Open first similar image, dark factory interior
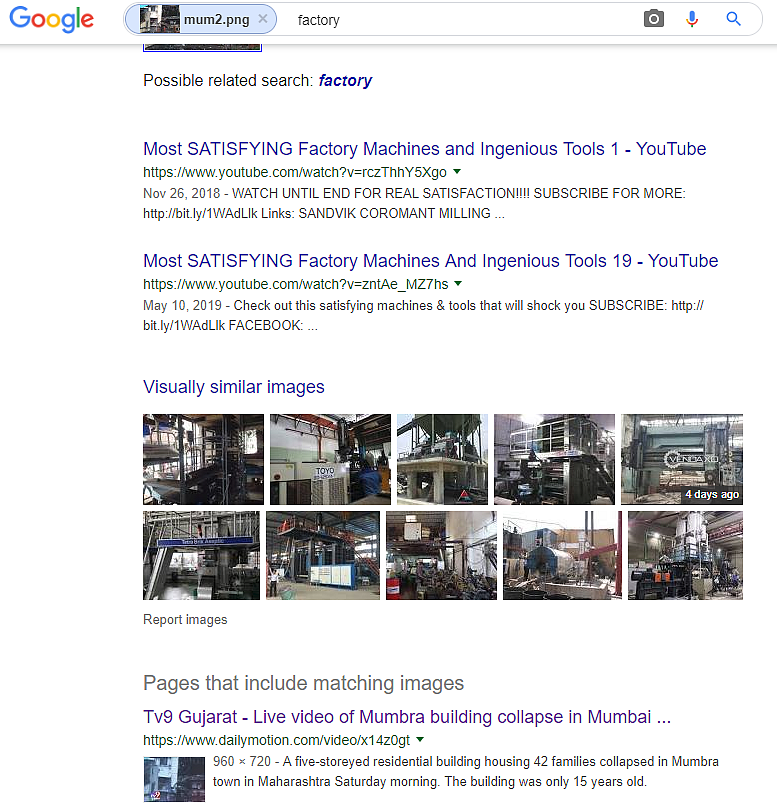This screenshot has height=810, width=777. click(203, 459)
